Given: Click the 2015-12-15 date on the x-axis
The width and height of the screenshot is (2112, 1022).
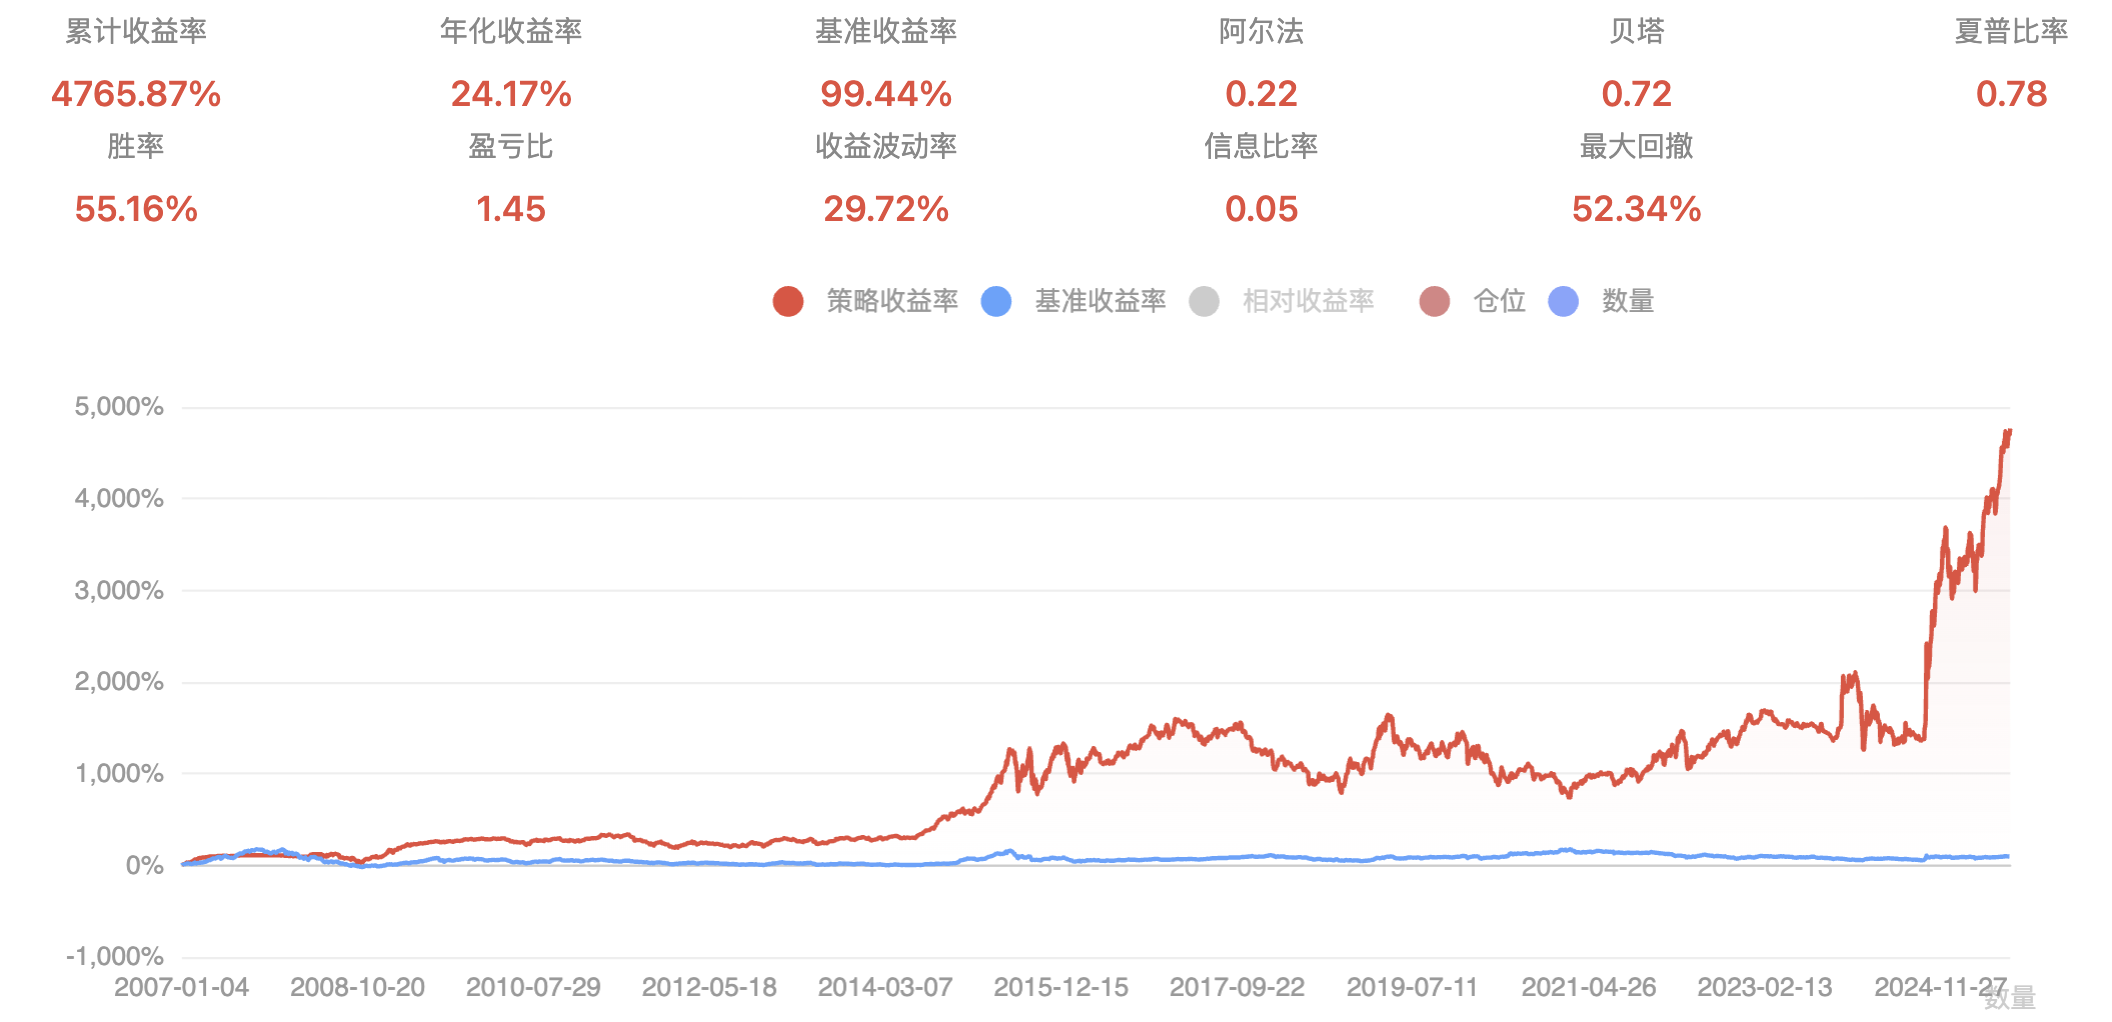Looking at the screenshot, I should (1061, 987).
